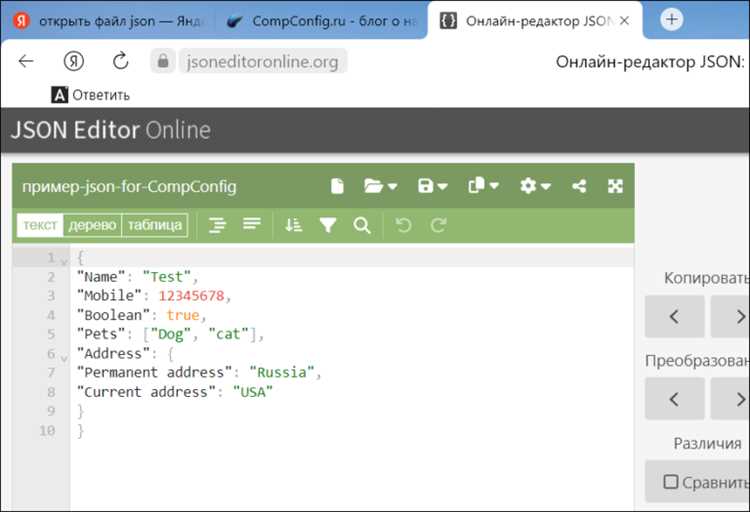
Task: Click the sort contents icon
Action: (x=293, y=224)
